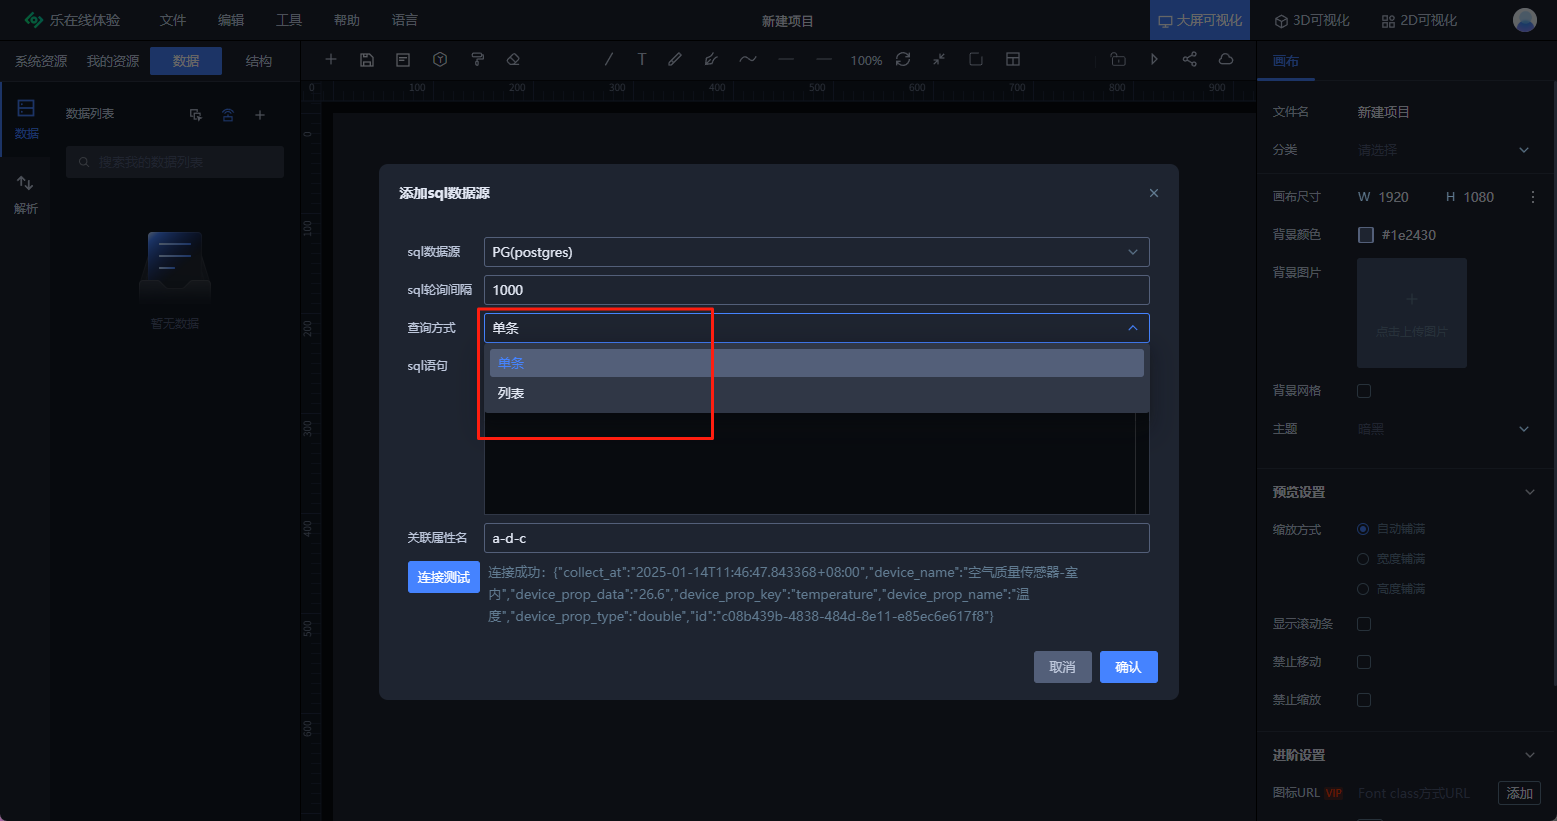Viewport: 1557px width, 821px height.
Task: Click the save floppy disk icon
Action: (x=367, y=60)
